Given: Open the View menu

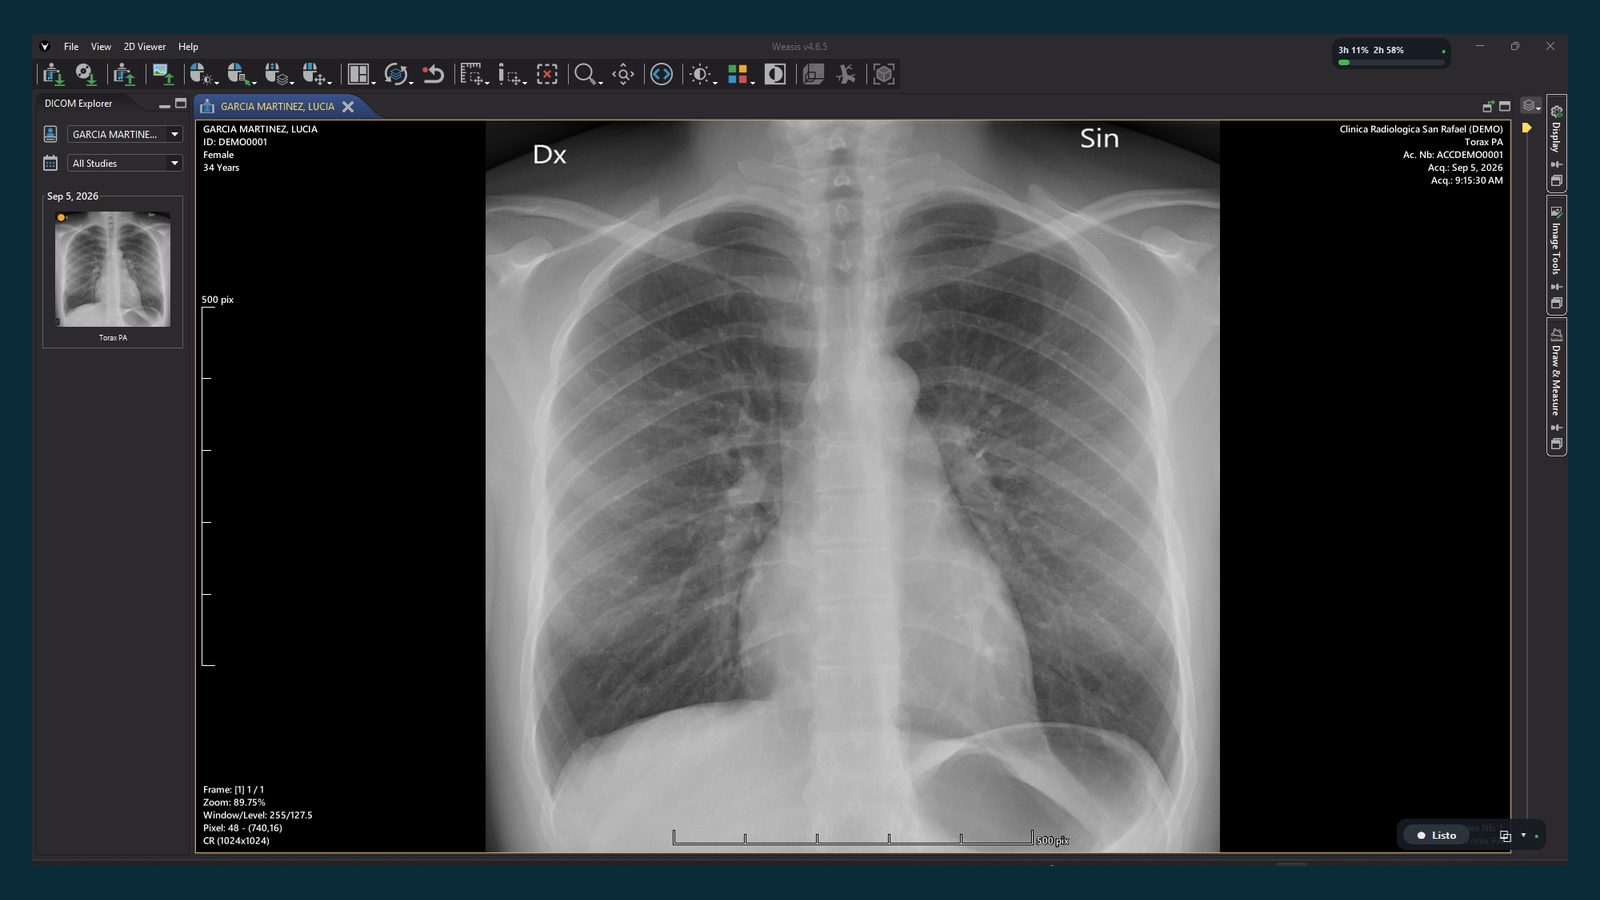Looking at the screenshot, I should pos(101,47).
